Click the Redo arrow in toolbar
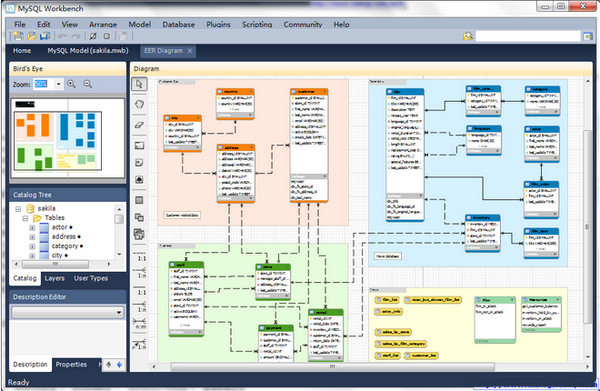Viewport: 600px width, 391px height. click(76, 36)
